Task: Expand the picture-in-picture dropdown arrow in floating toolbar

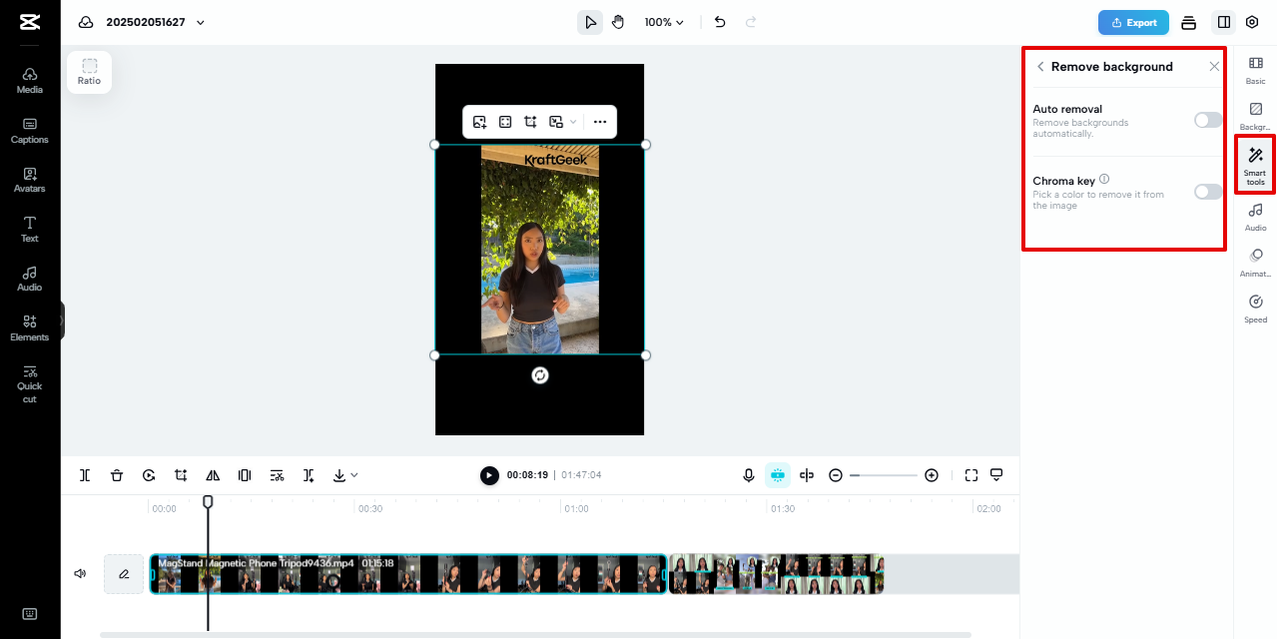Action: 573,122
